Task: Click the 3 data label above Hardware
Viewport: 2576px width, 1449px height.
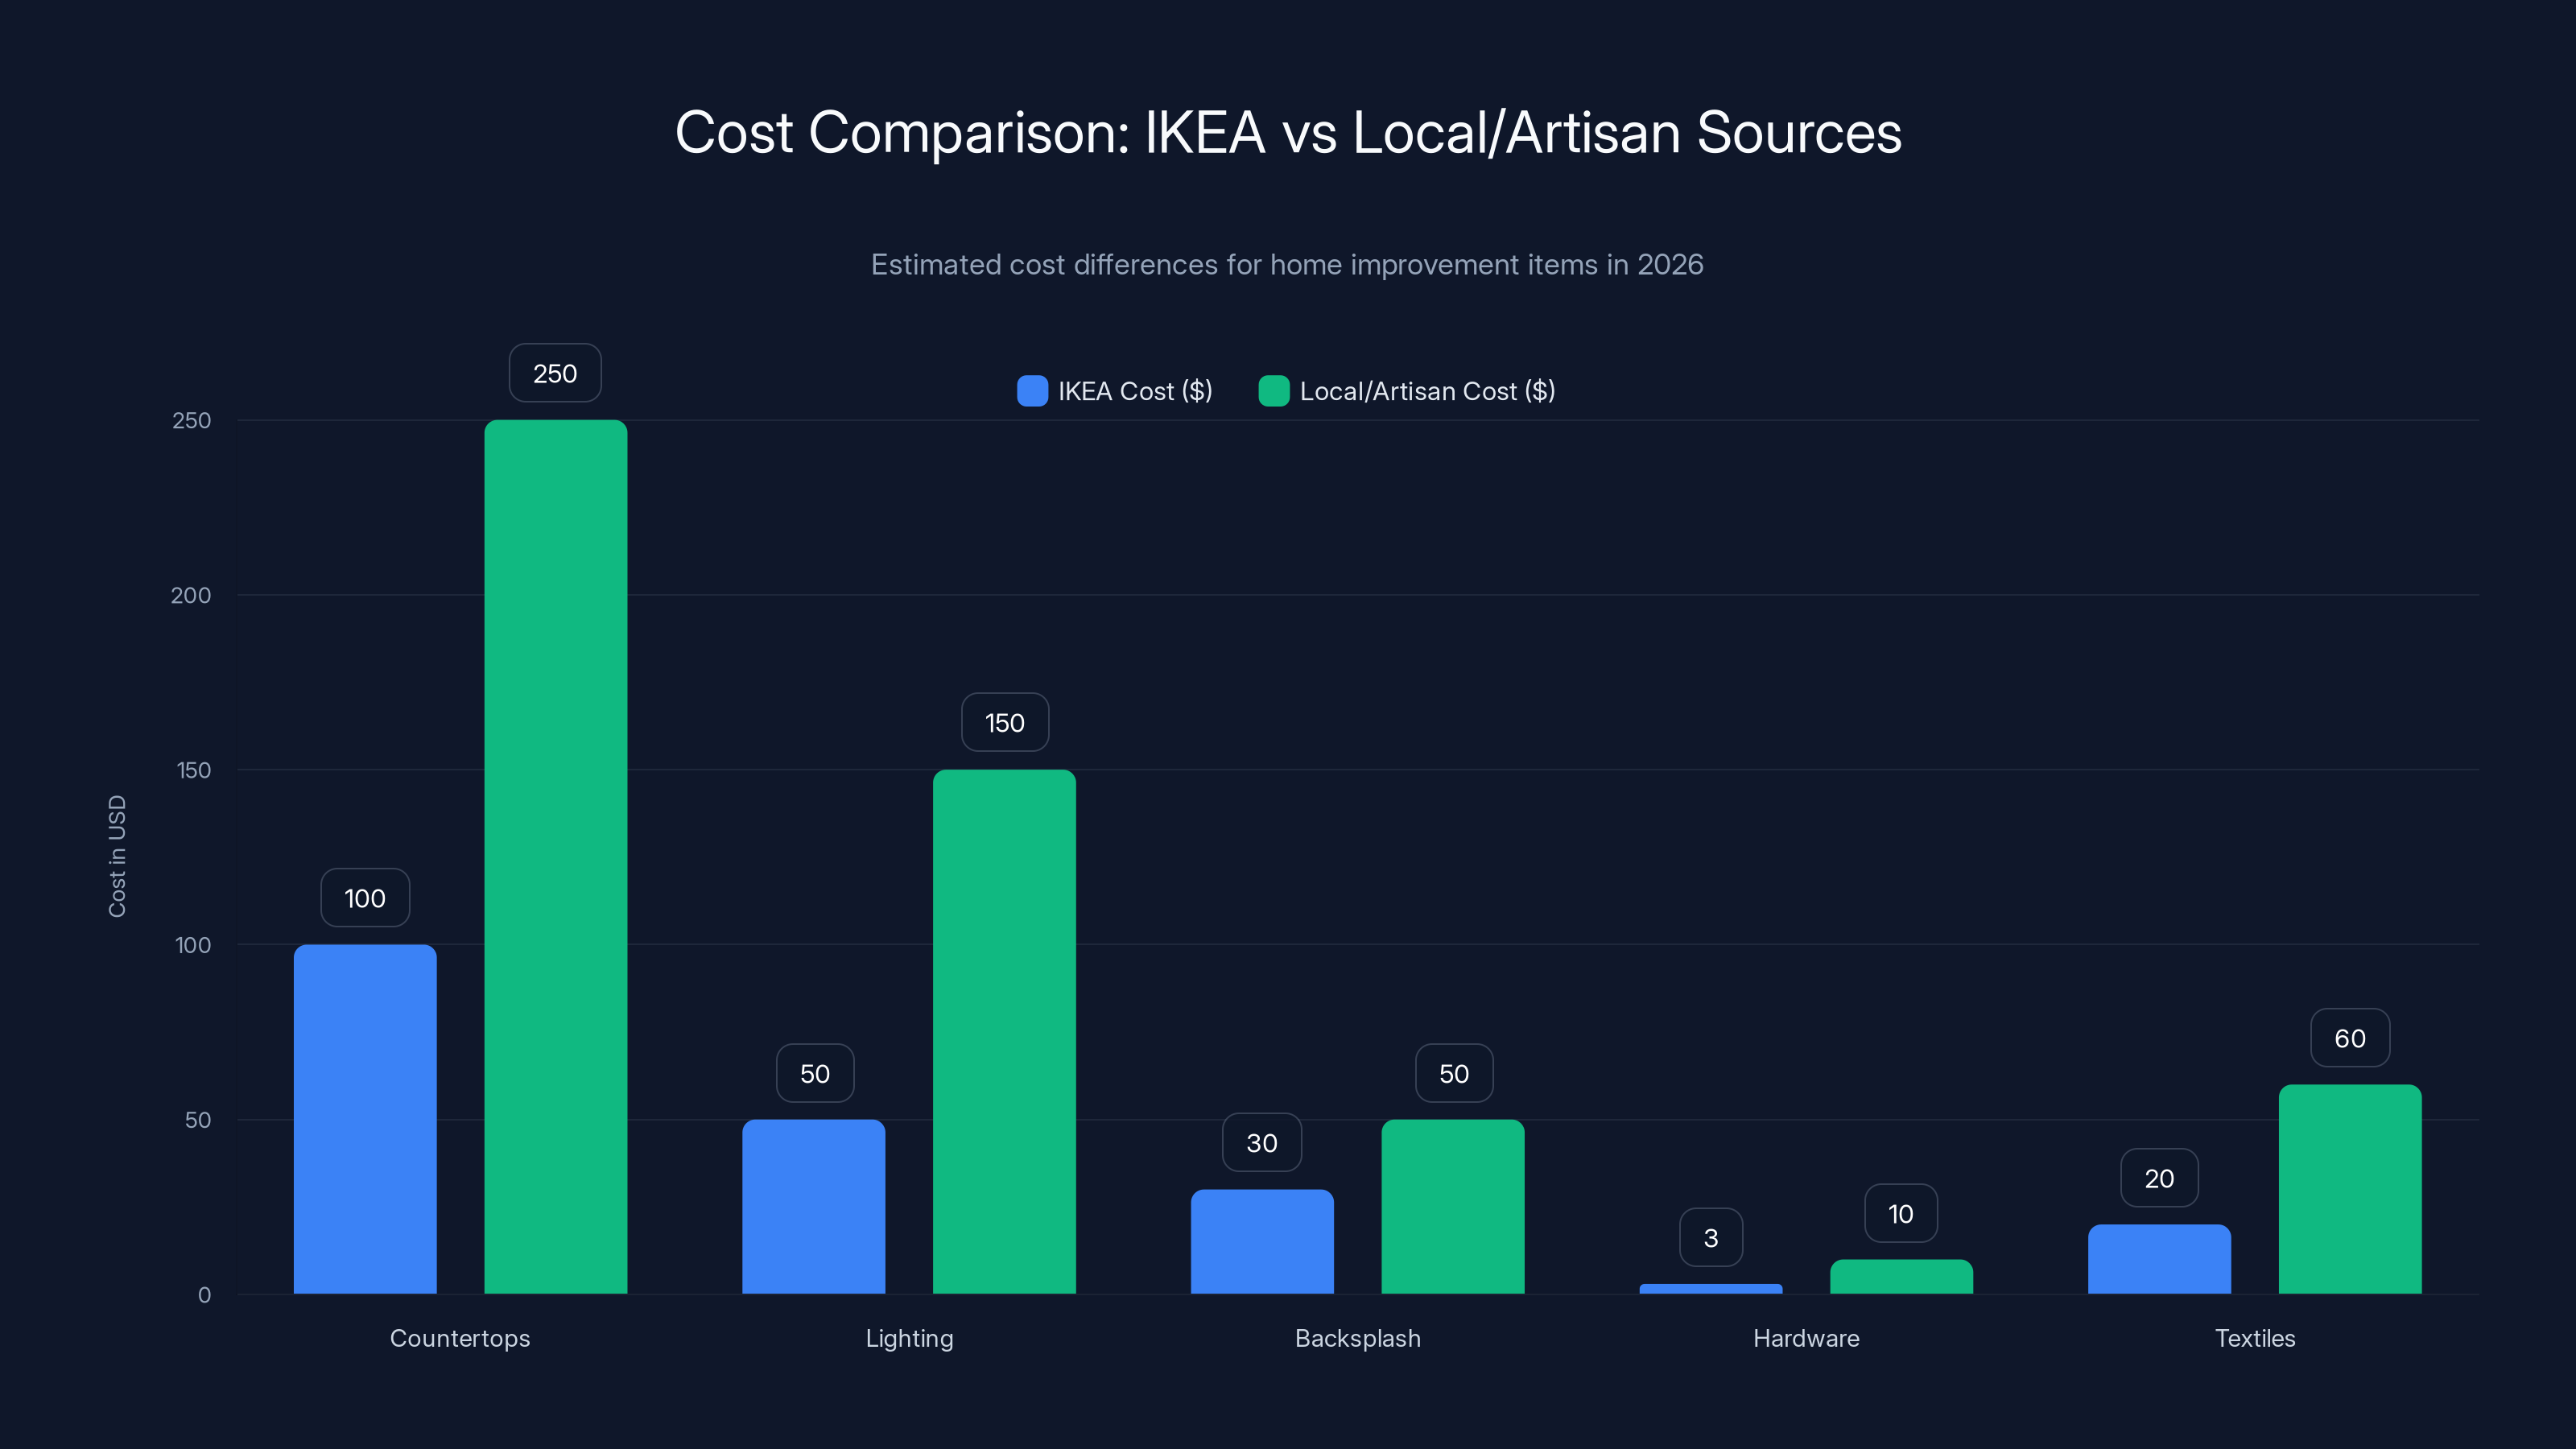Action: point(1711,1237)
